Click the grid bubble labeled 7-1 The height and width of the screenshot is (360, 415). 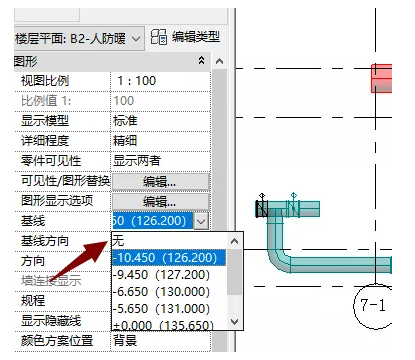[373, 306]
